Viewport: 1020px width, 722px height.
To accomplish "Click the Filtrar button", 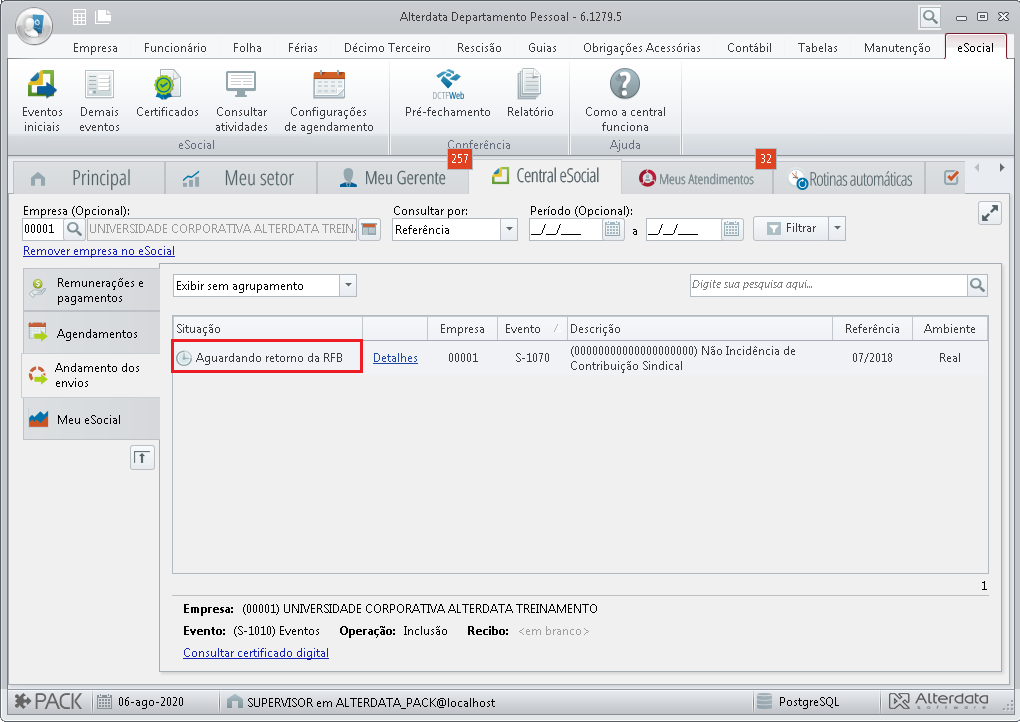I will [791, 228].
